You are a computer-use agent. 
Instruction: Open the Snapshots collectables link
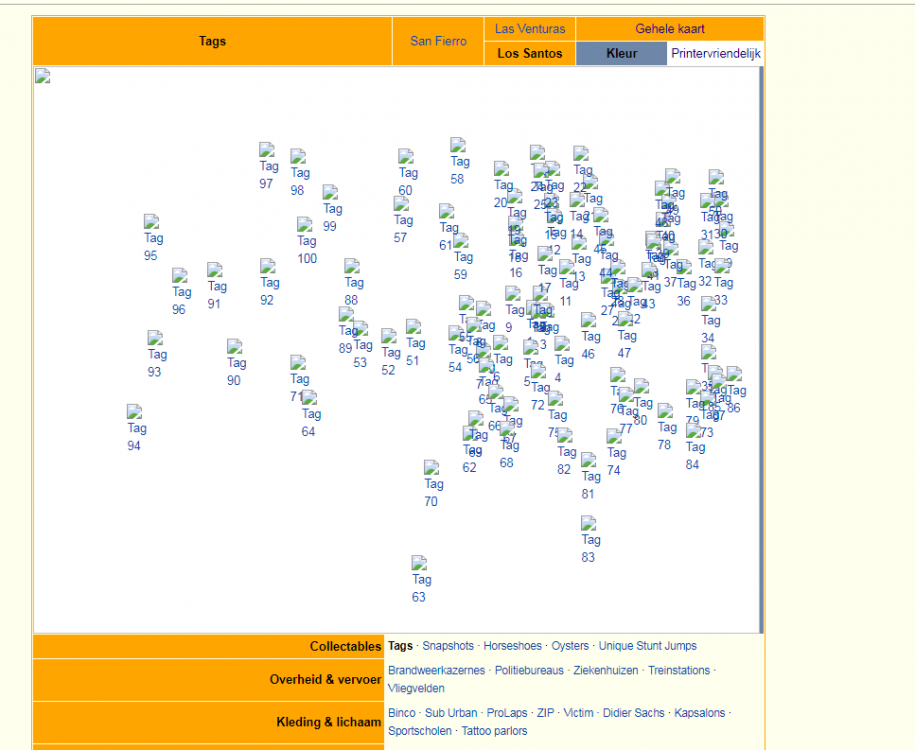point(448,646)
